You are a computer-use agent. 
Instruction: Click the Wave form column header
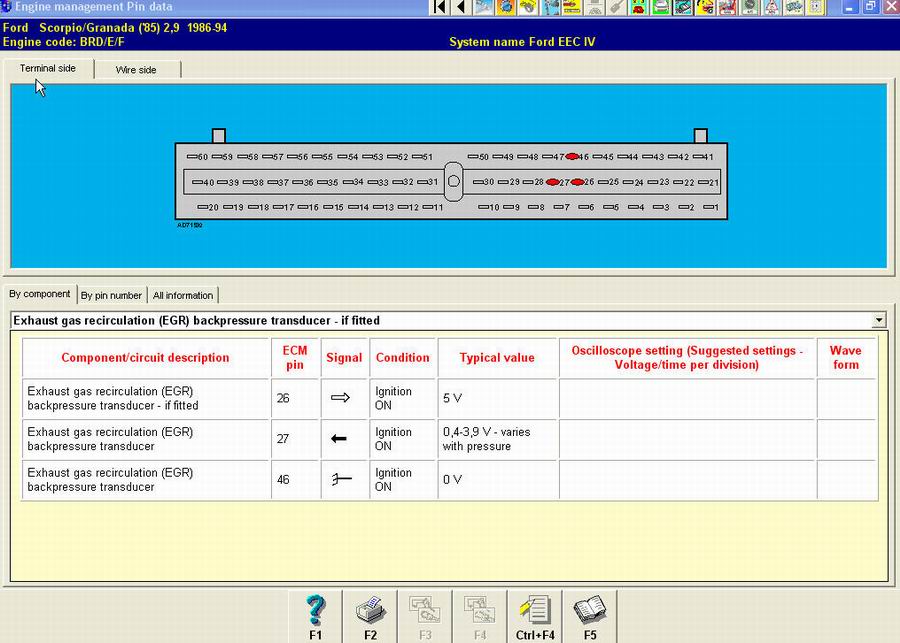tap(845, 358)
